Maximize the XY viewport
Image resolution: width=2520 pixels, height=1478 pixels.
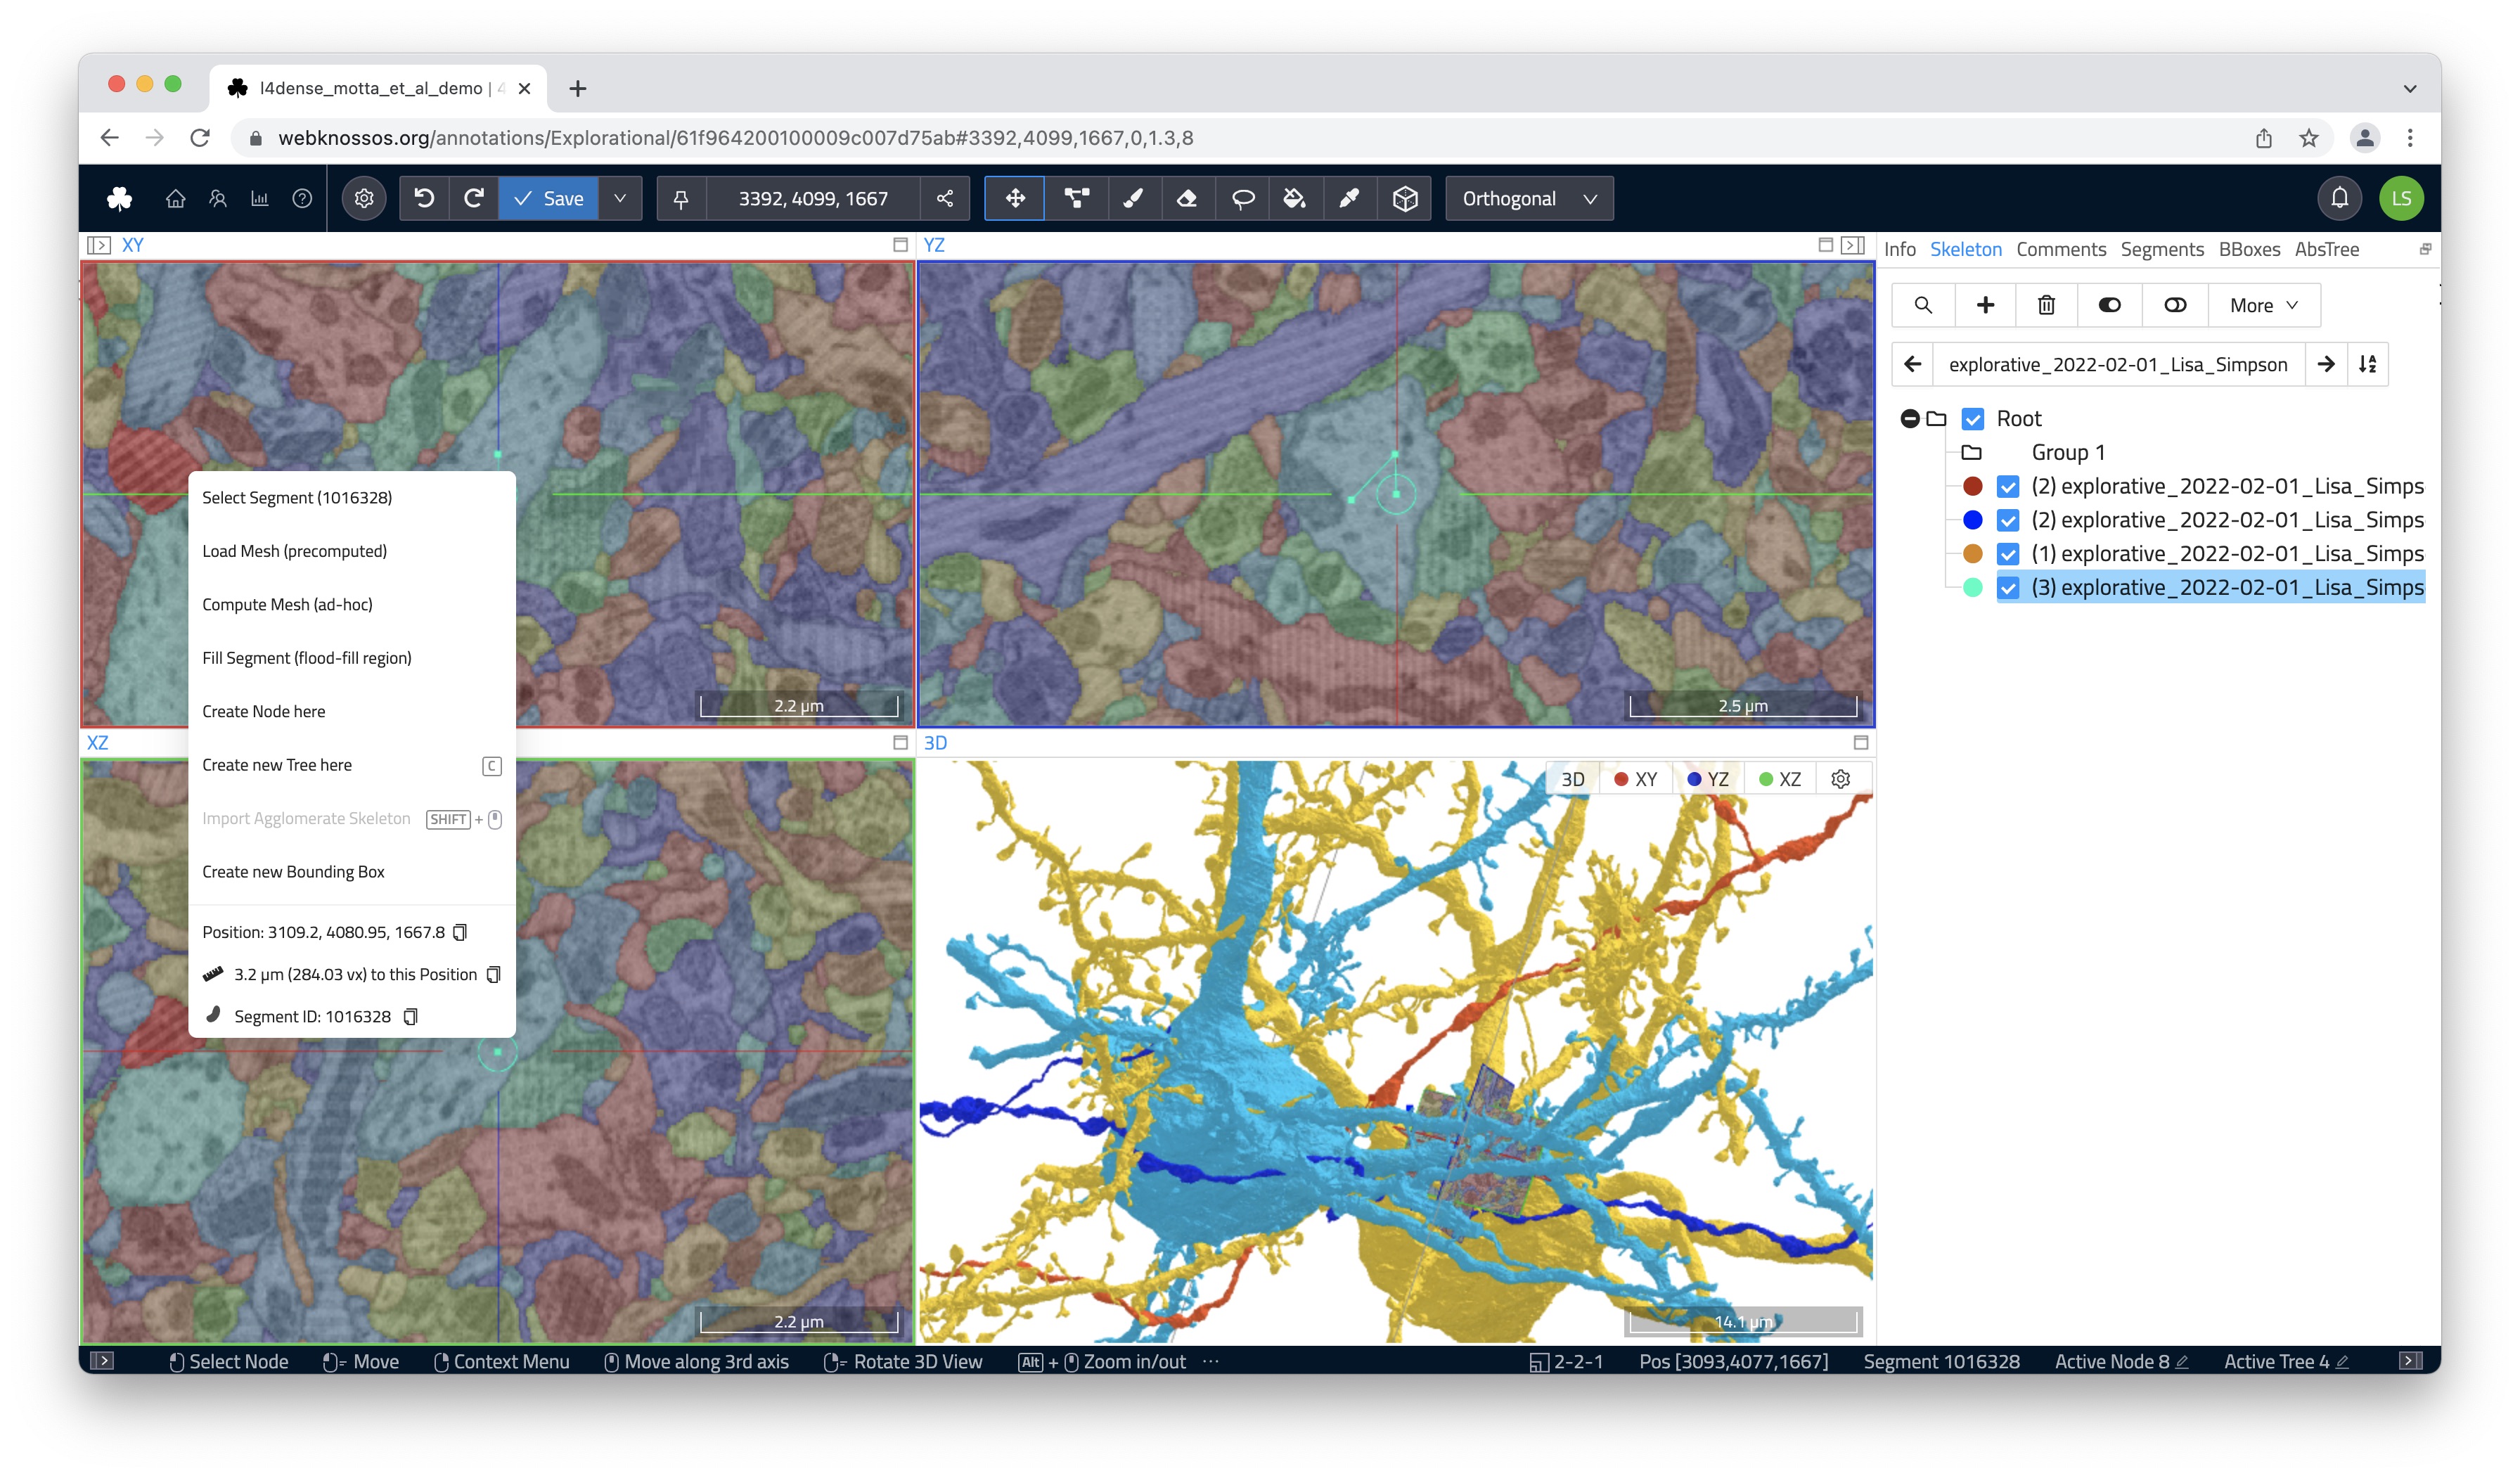coord(900,245)
